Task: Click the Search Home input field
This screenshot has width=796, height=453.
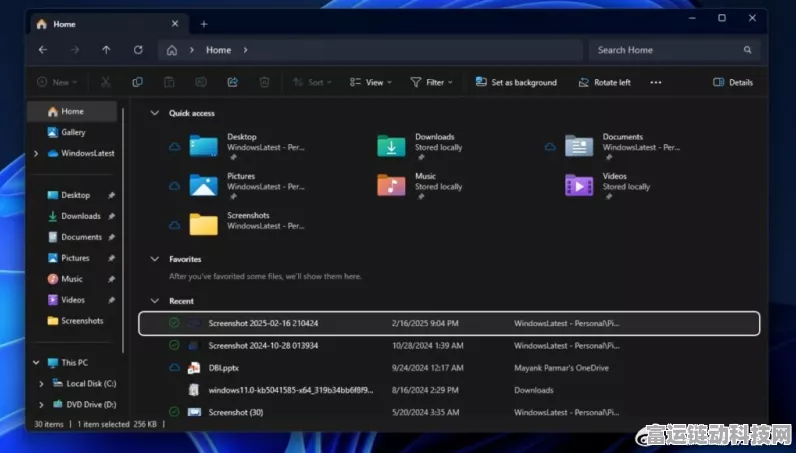Action: [x=674, y=50]
